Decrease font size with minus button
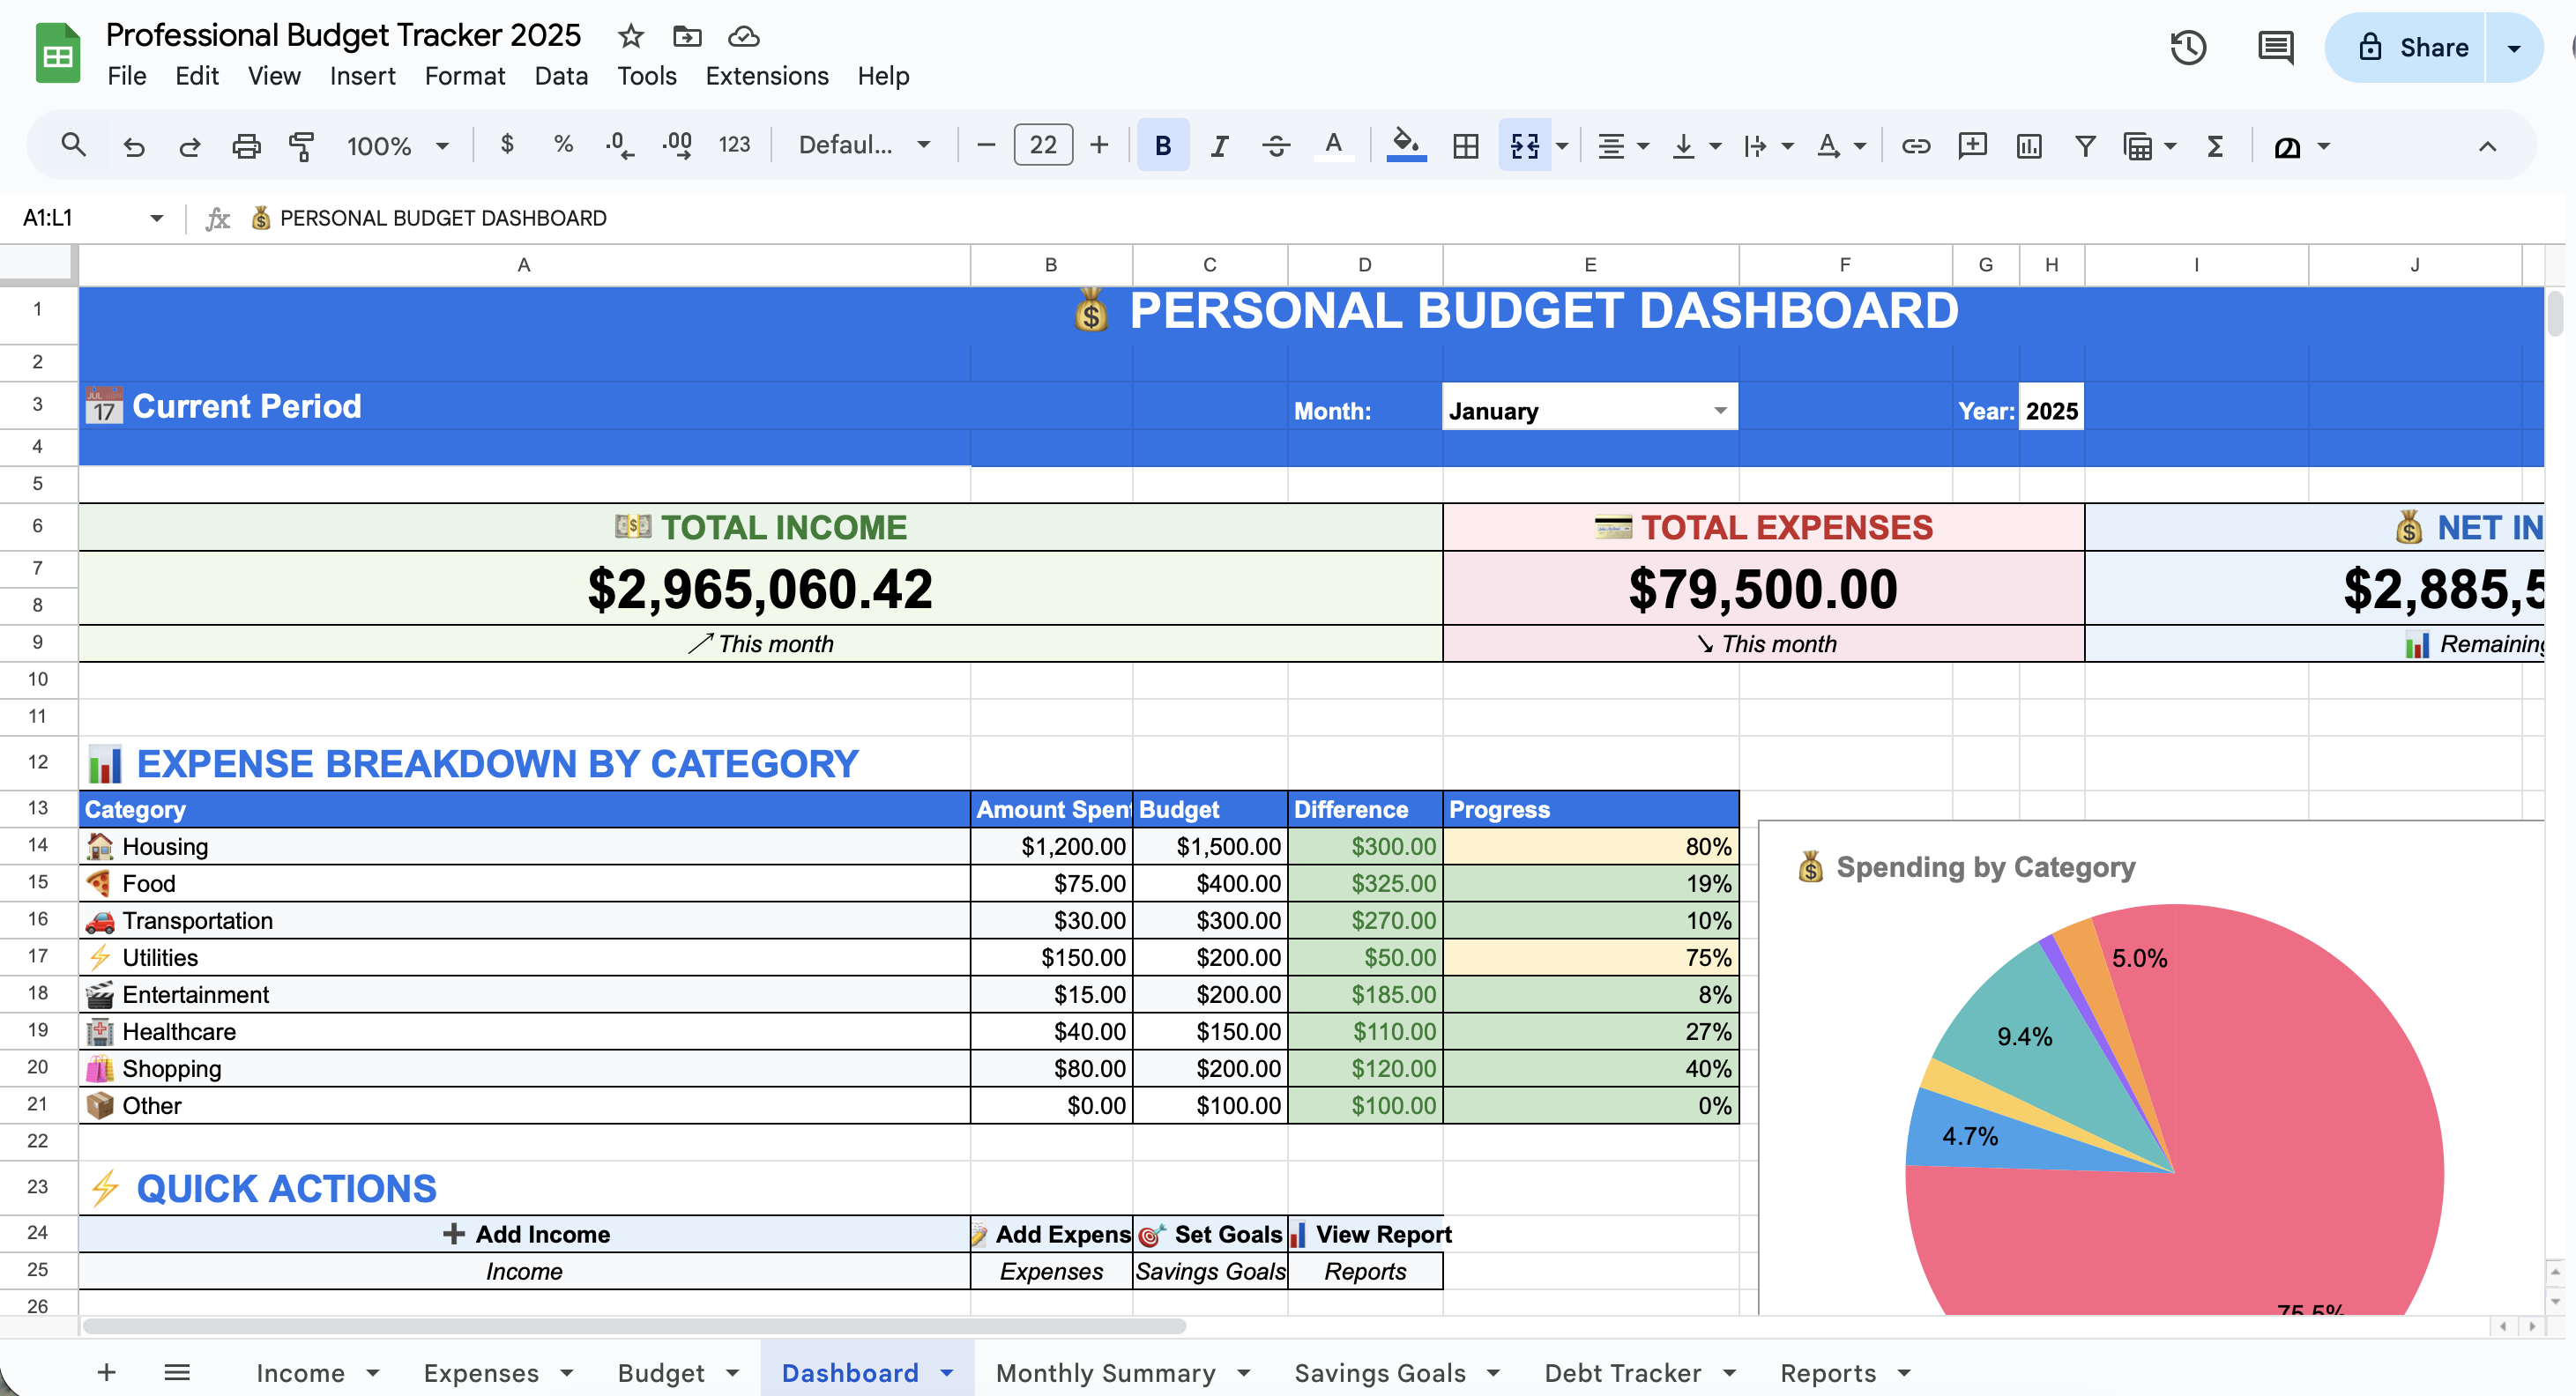 coord(985,146)
